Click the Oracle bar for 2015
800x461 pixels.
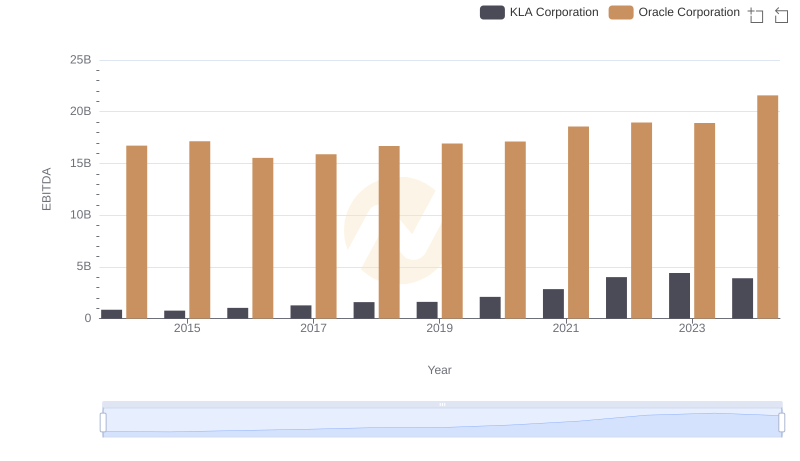coord(199,230)
